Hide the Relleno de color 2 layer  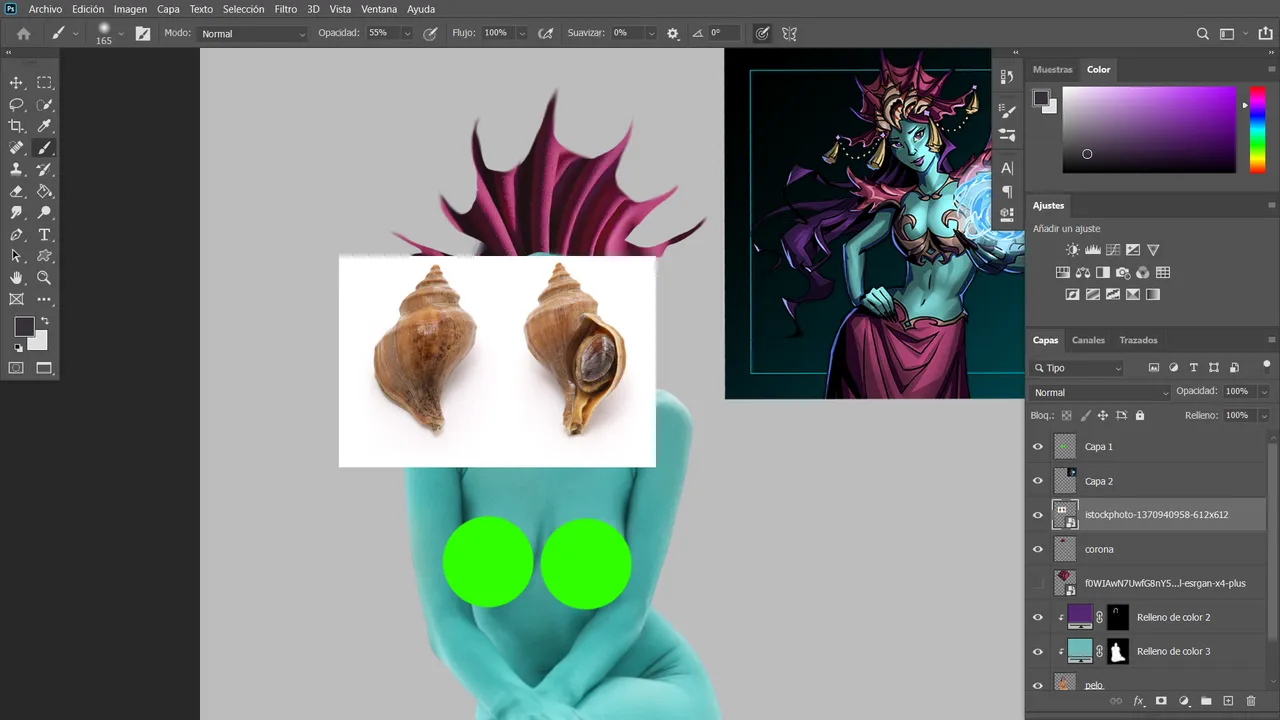1037,617
